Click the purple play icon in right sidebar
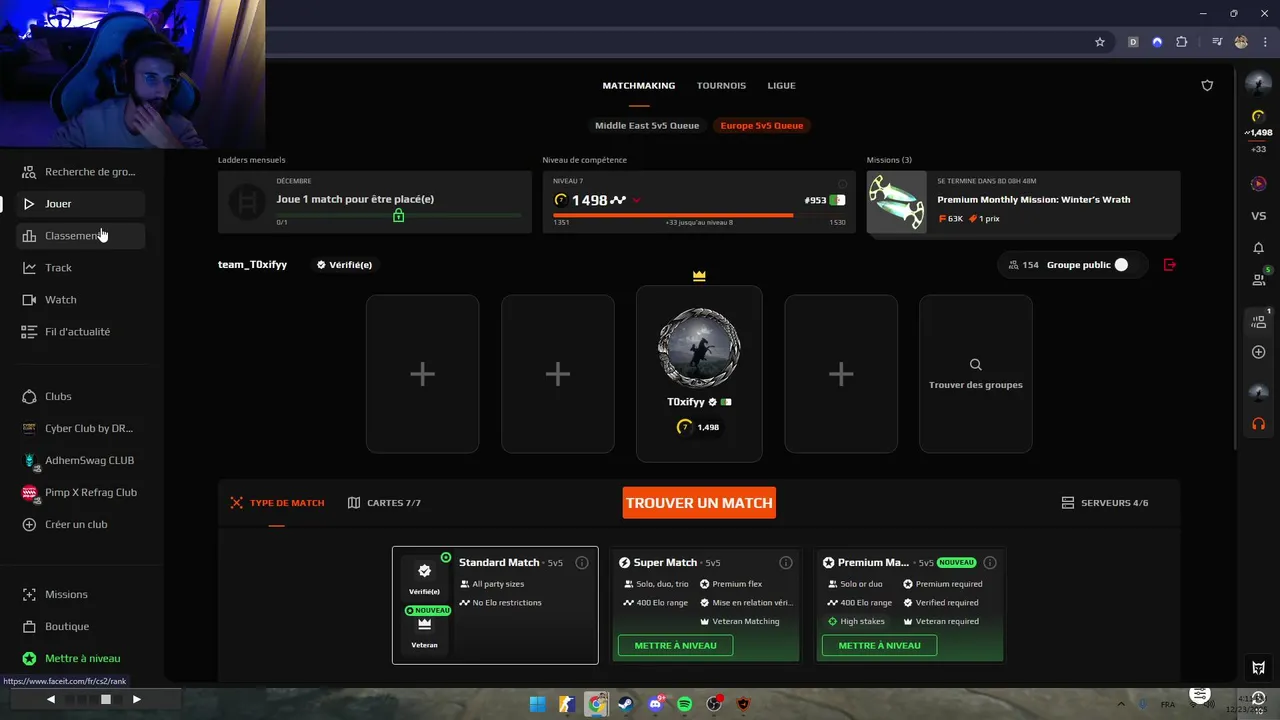The width and height of the screenshot is (1280, 720). click(1258, 184)
